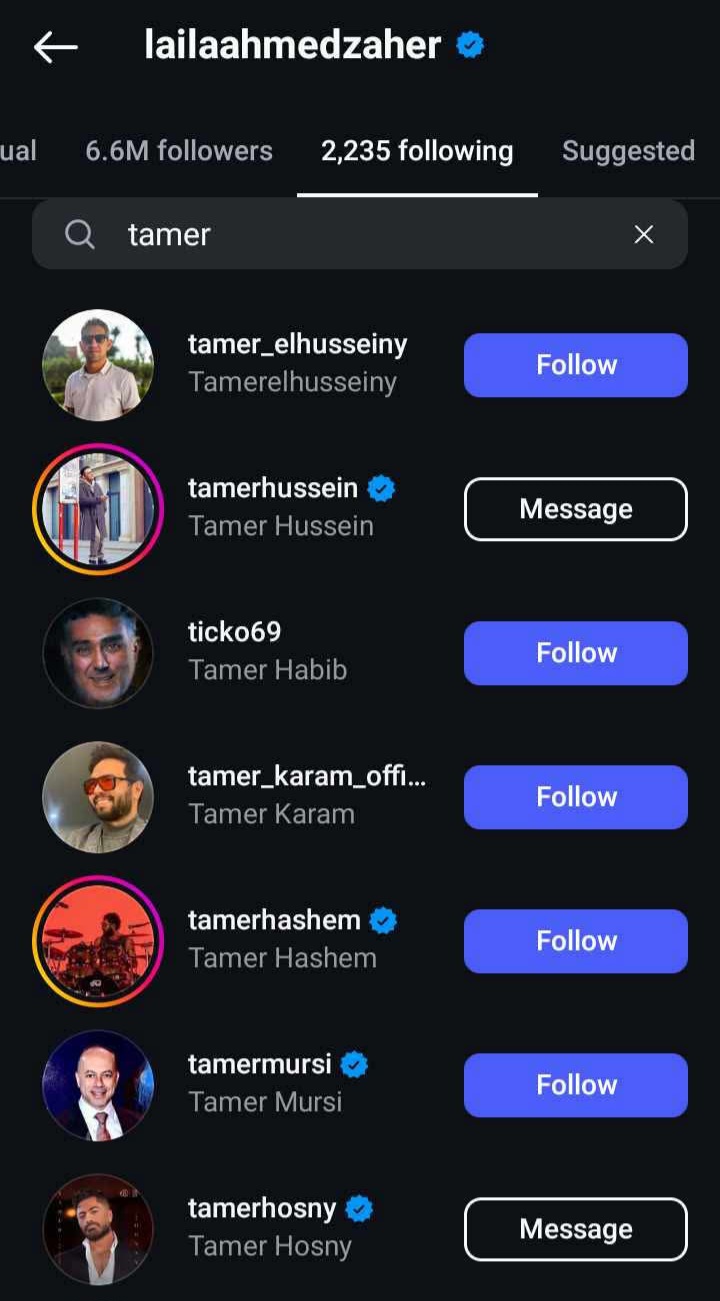The height and width of the screenshot is (1301, 720).
Task: Follow Tamer Mursi
Action: (575, 1085)
